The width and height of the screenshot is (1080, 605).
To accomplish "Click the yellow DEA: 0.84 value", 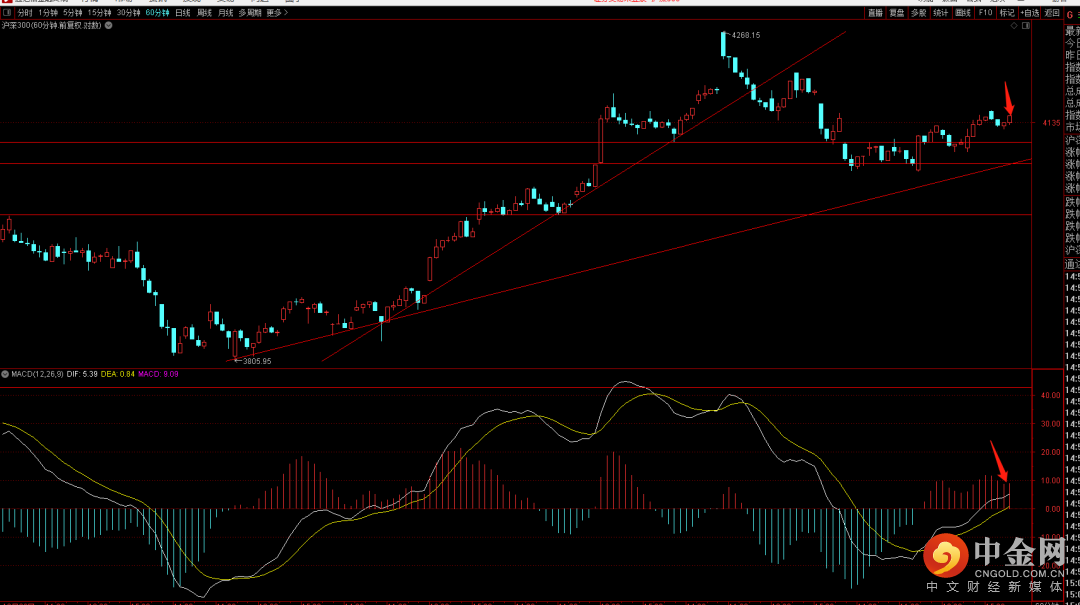I will [x=118, y=374].
